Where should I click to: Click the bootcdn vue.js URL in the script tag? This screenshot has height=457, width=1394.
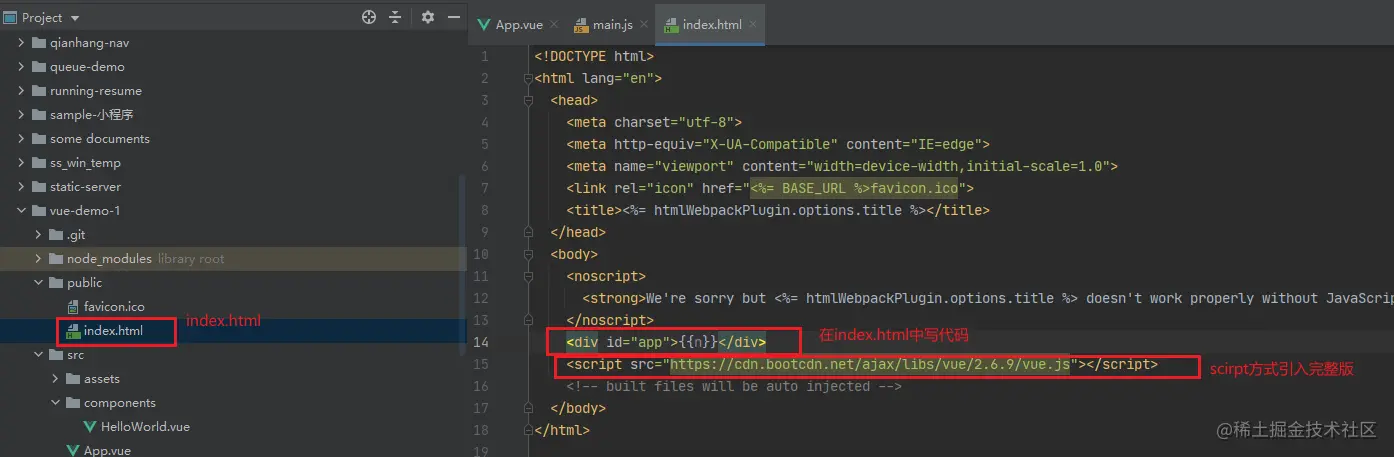tap(870, 364)
